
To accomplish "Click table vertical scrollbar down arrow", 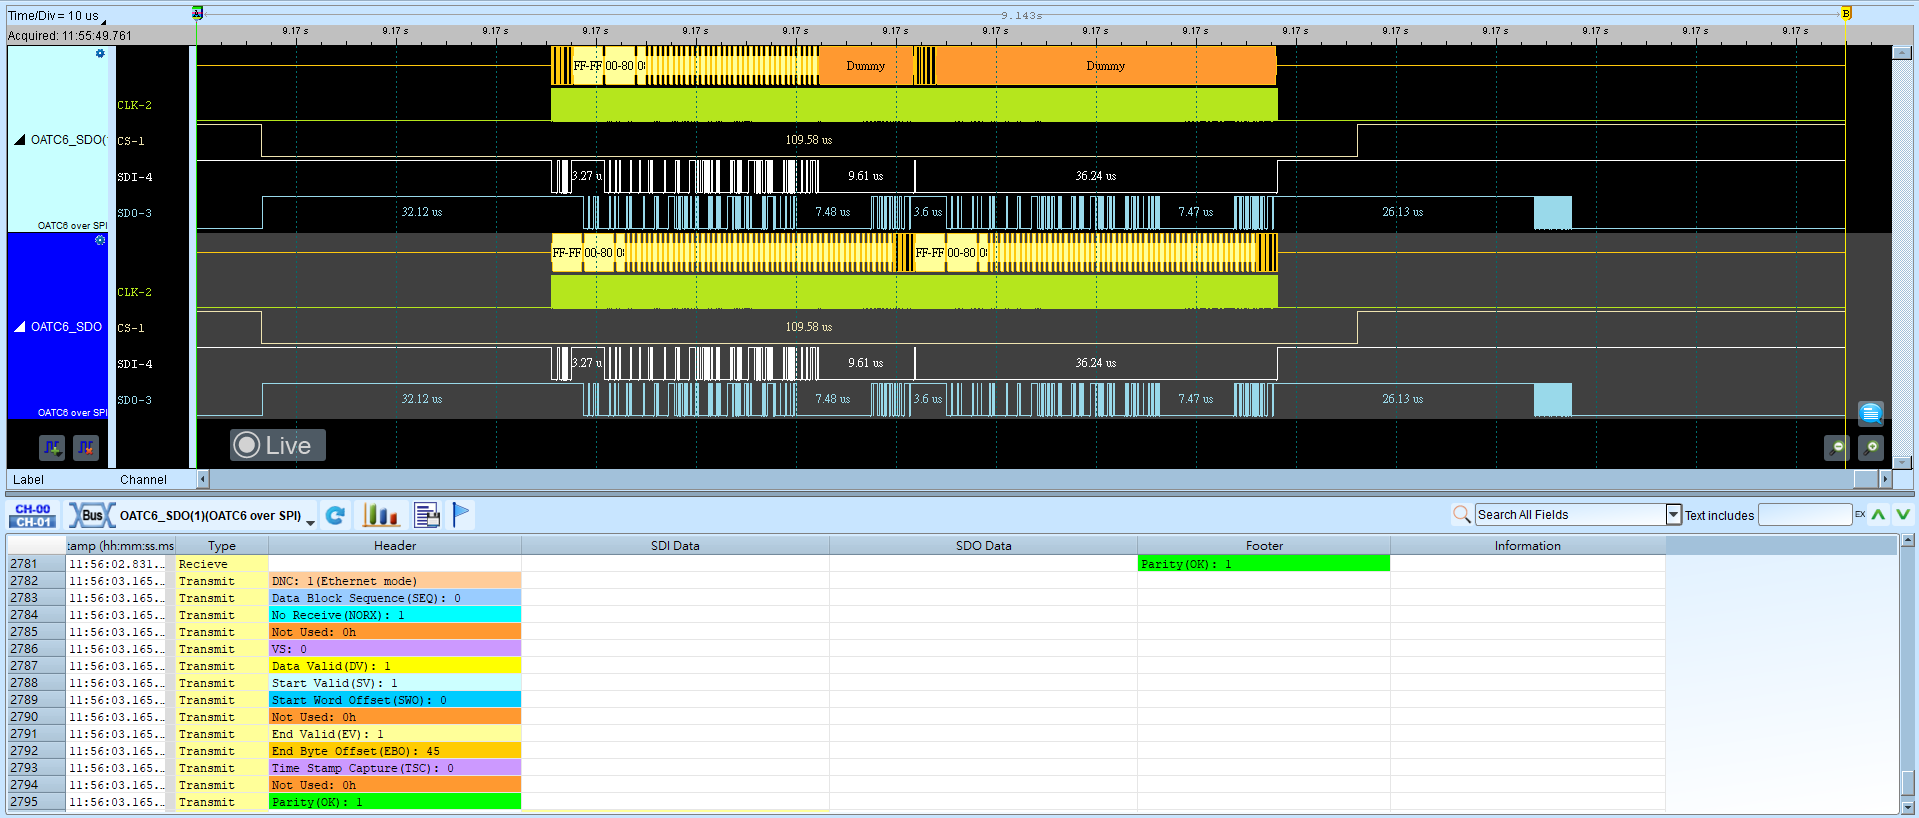I will point(1908,806).
